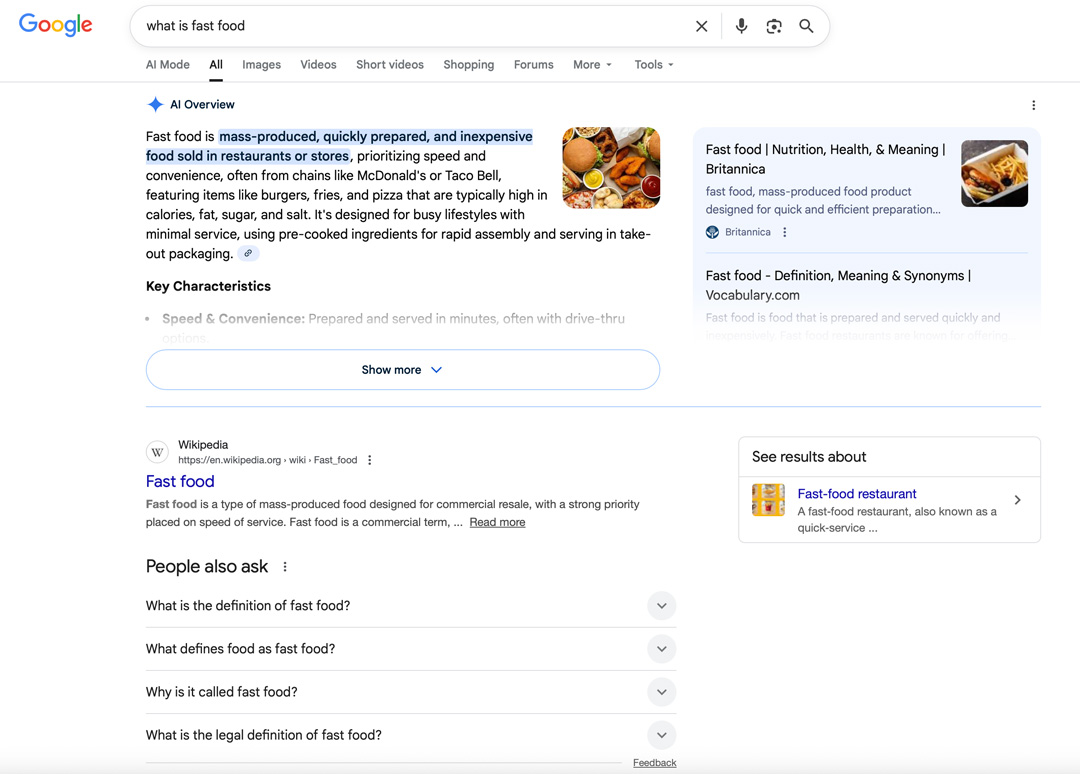Open Google Lens camera search
The width and height of the screenshot is (1080, 774).
point(774,26)
